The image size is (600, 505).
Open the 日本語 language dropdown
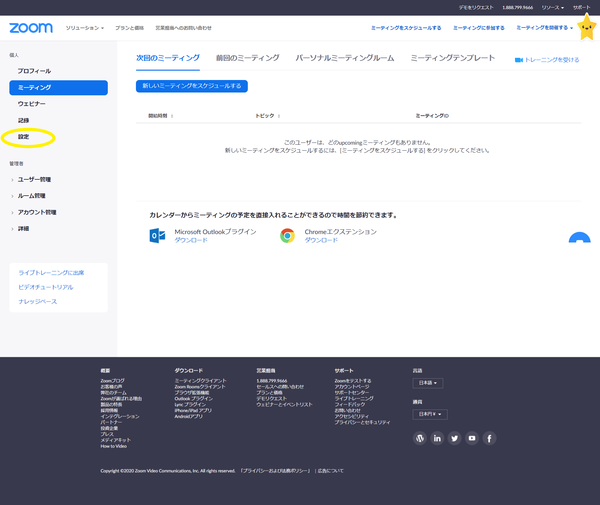pos(428,383)
